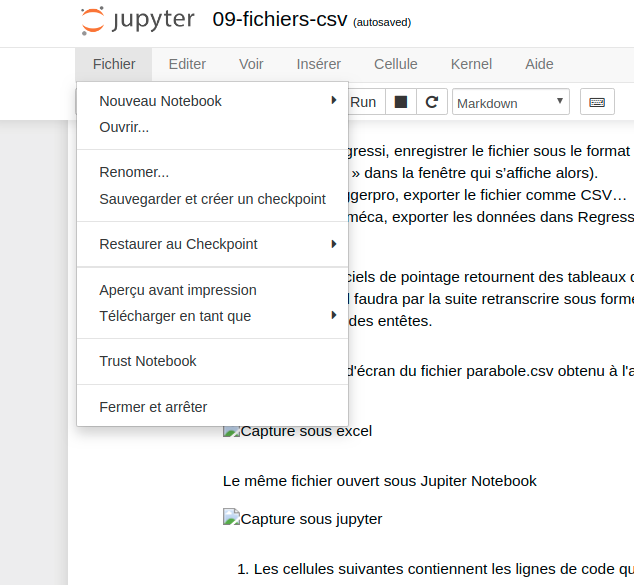Close the Fichier menu
The image size is (634, 585).
coord(114,64)
